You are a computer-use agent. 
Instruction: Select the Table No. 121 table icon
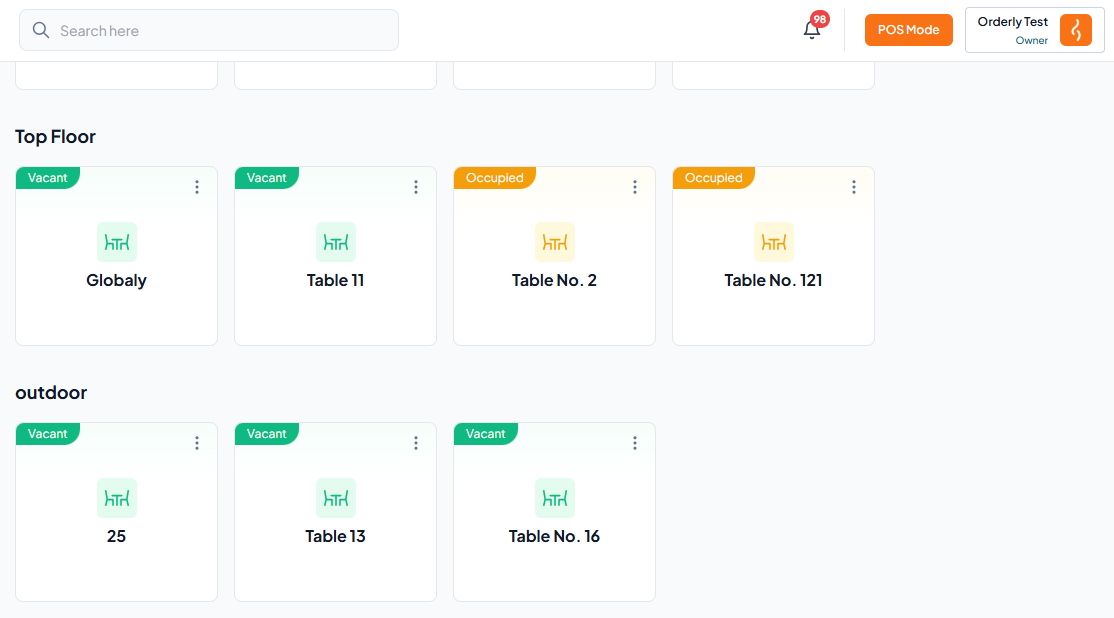773,242
